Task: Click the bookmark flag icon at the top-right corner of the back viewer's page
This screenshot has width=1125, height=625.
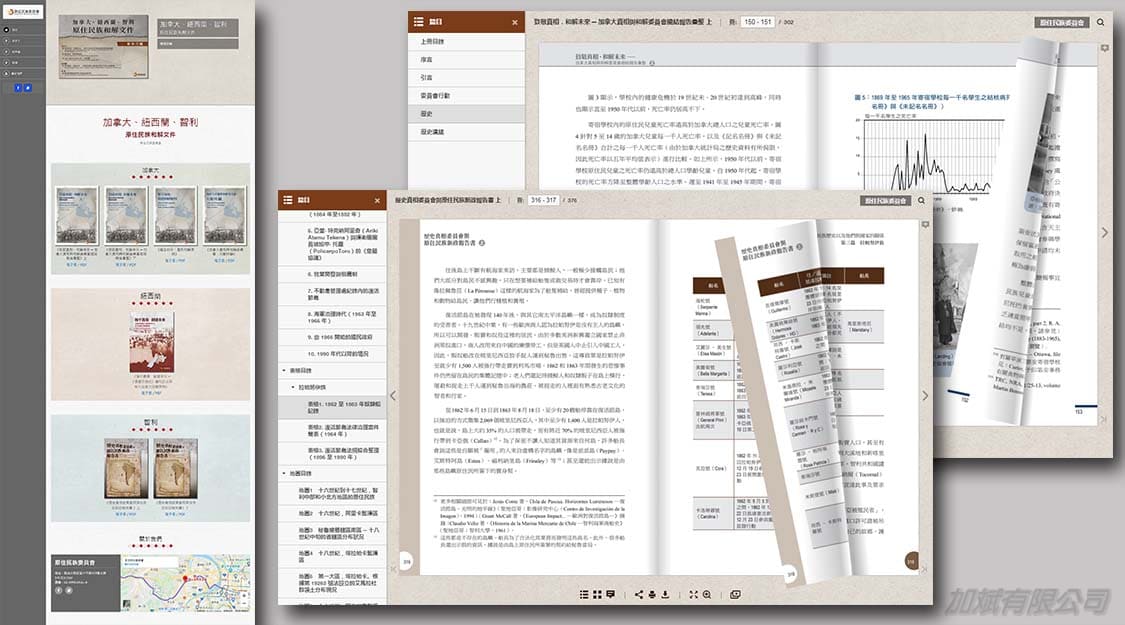Action: [1105, 48]
